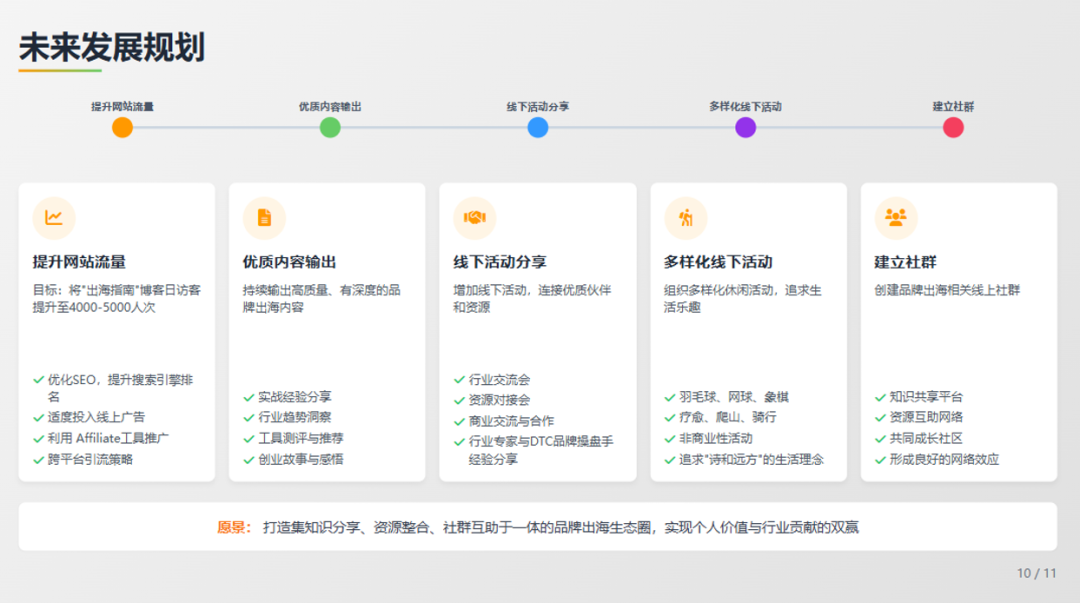The width and height of the screenshot is (1080, 603).
Task: Click the document icon above 优质内容输出
Action: click(264, 218)
